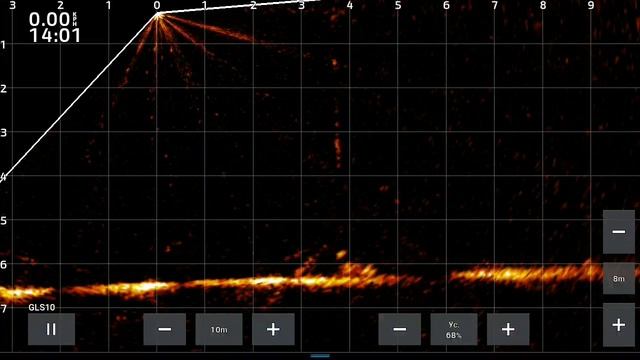
Task: Tap the 0.00 speed readout
Action: [x=49, y=20]
